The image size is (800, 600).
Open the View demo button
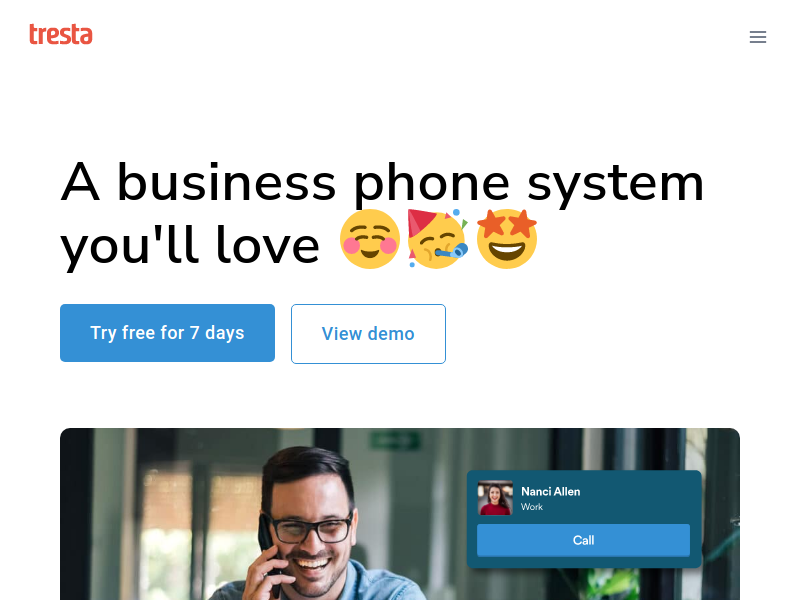point(368,334)
